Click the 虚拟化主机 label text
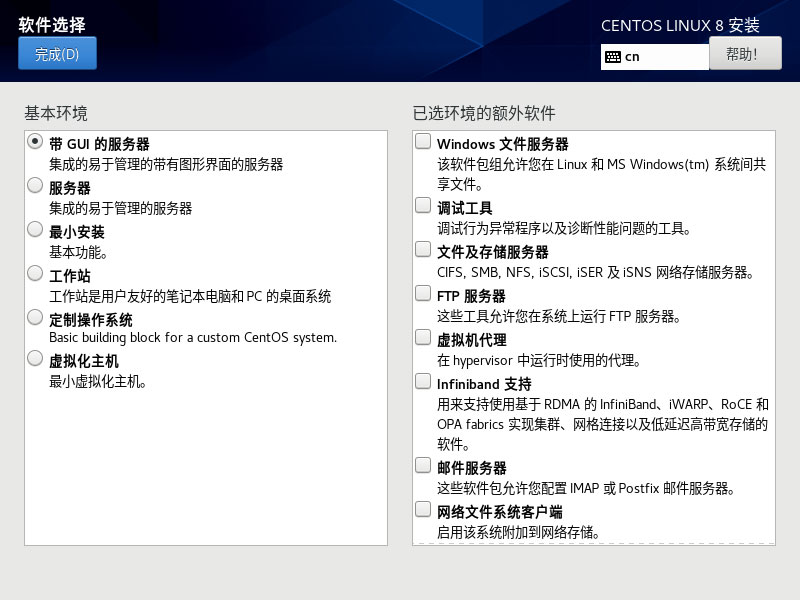The height and width of the screenshot is (600, 800). pos(84,361)
